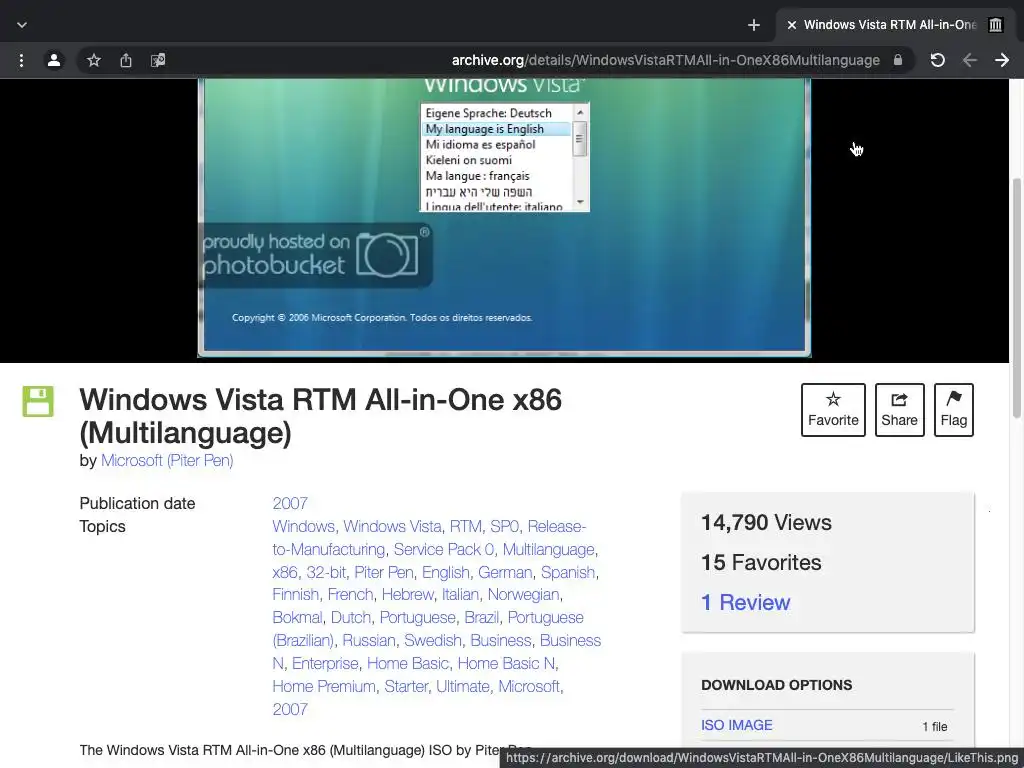Open the Hebrew topic link
The height and width of the screenshot is (768, 1024).
click(408, 594)
